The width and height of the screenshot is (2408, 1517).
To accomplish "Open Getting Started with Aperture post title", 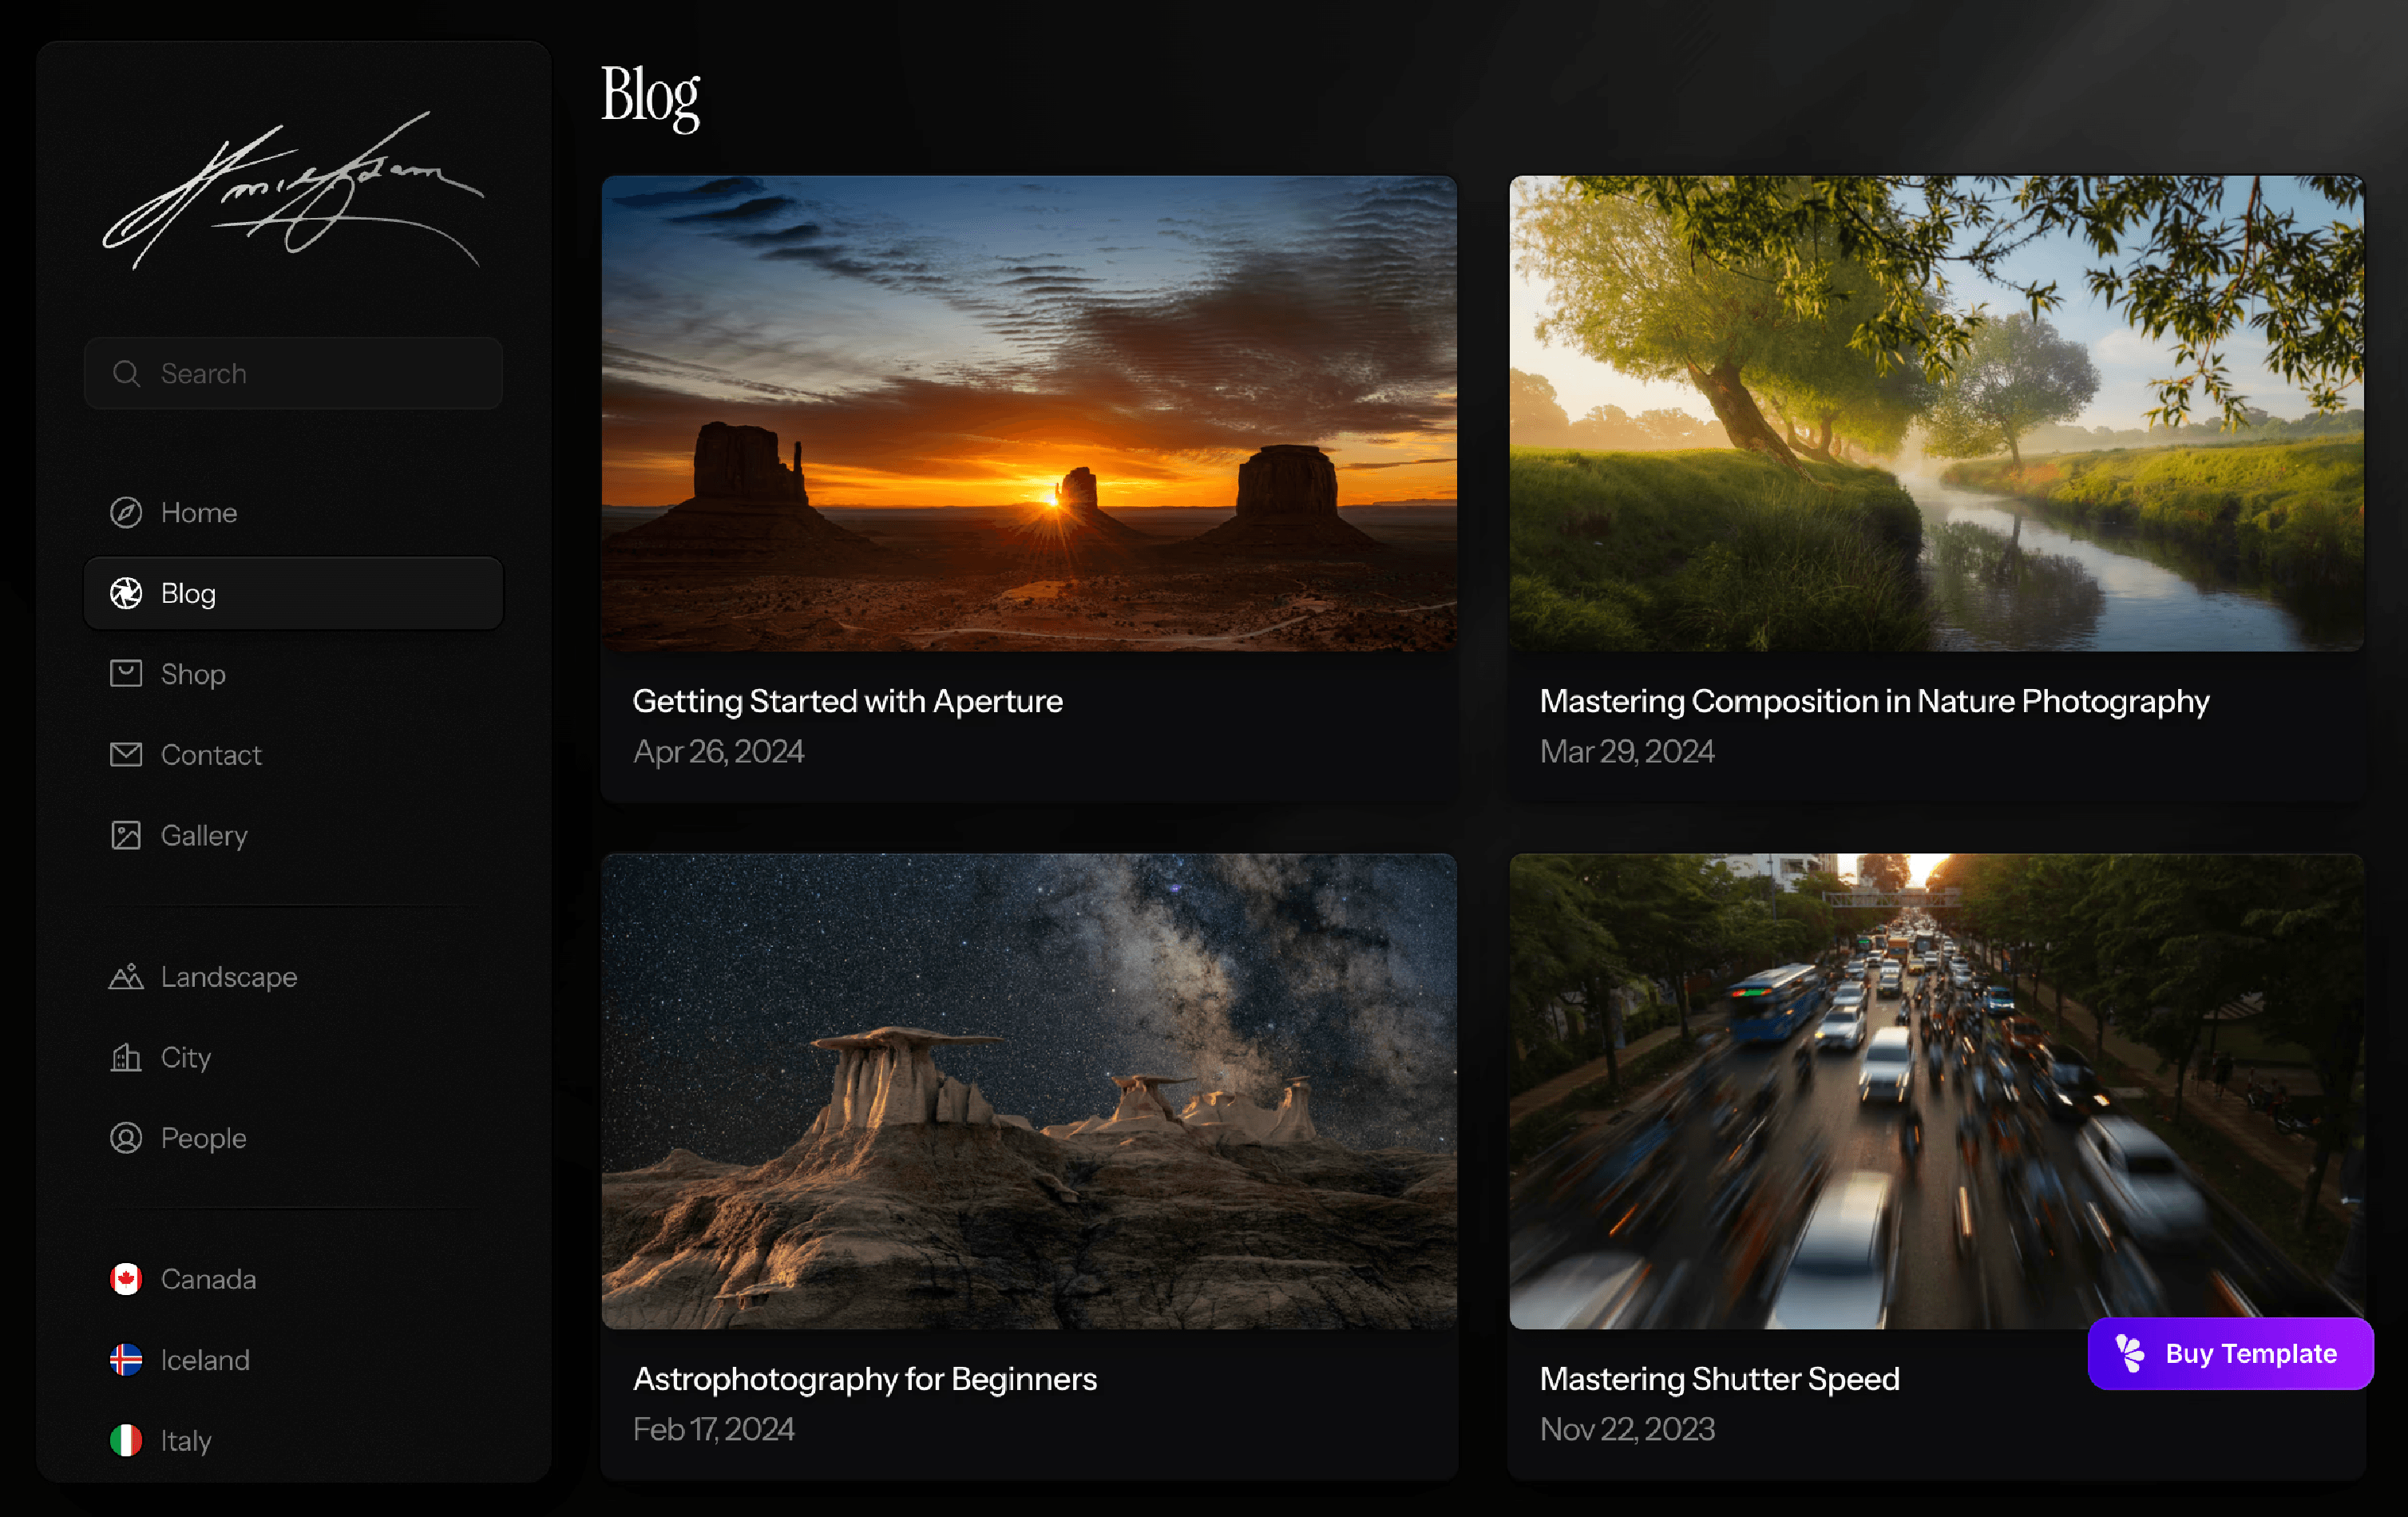I will (847, 701).
